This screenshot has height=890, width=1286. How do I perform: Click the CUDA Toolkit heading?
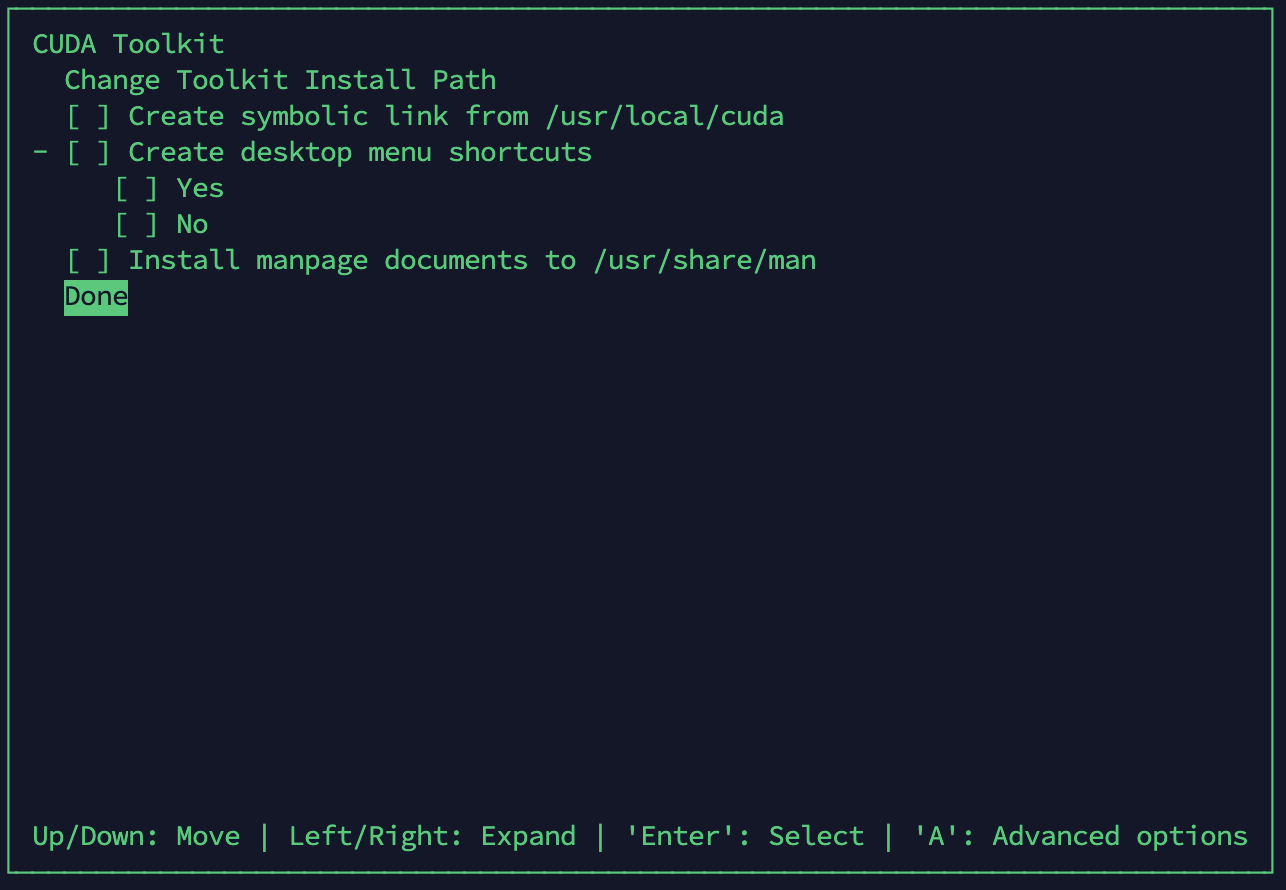[x=129, y=44]
